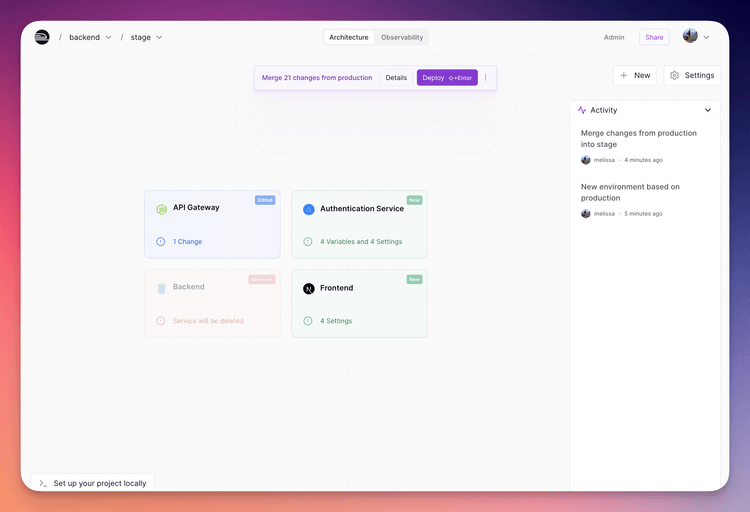Image resolution: width=750 pixels, height=512 pixels.
Task: Click the Frontend Next.js icon
Action: [x=309, y=288]
